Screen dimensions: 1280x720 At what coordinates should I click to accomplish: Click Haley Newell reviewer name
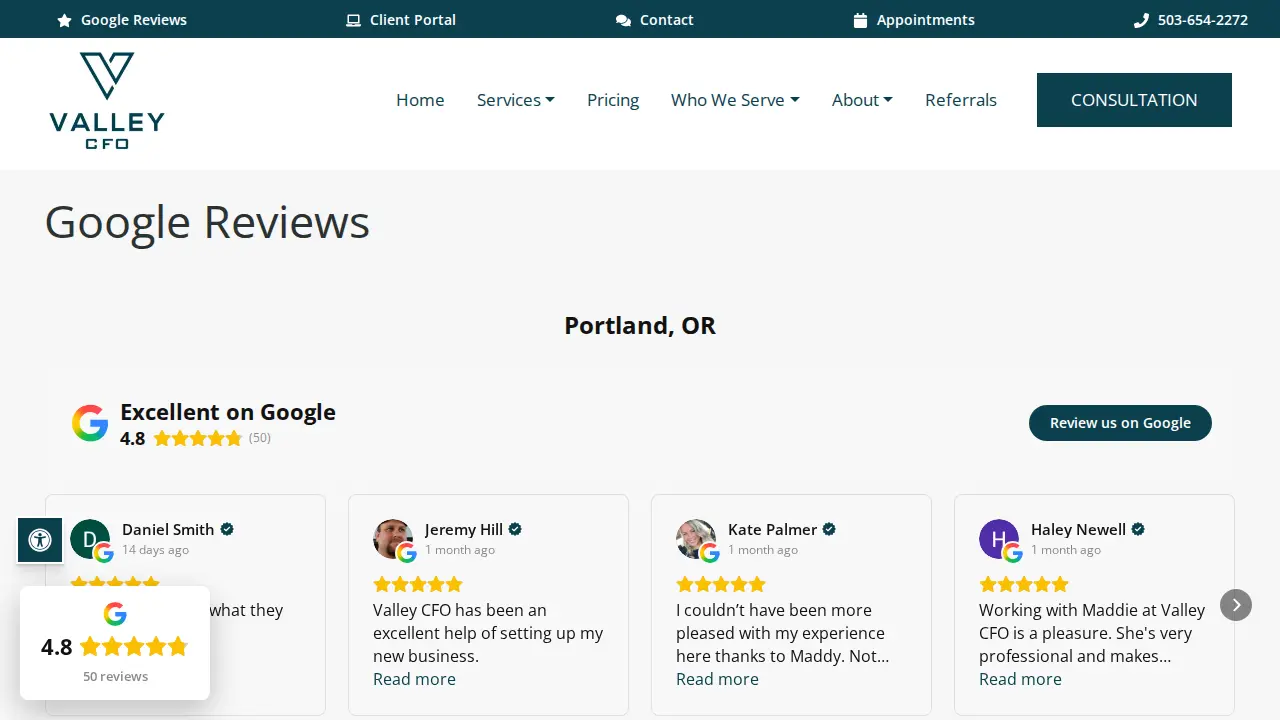tap(1078, 529)
